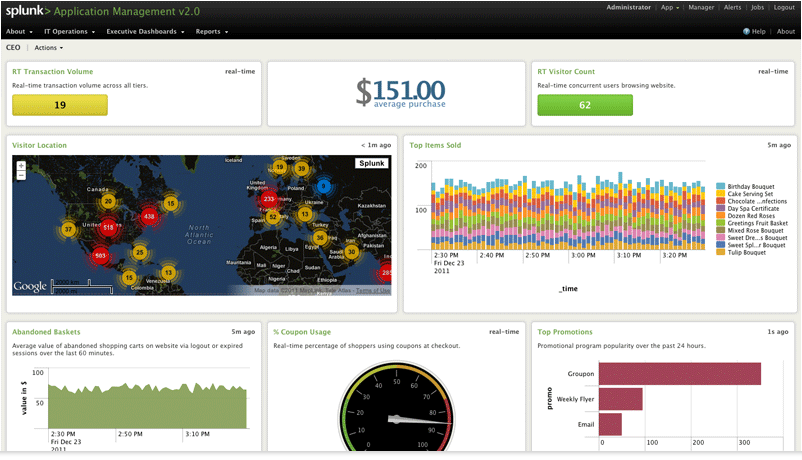
Task: Click the green Abandoned Baskets area chart
Action: click(147, 406)
